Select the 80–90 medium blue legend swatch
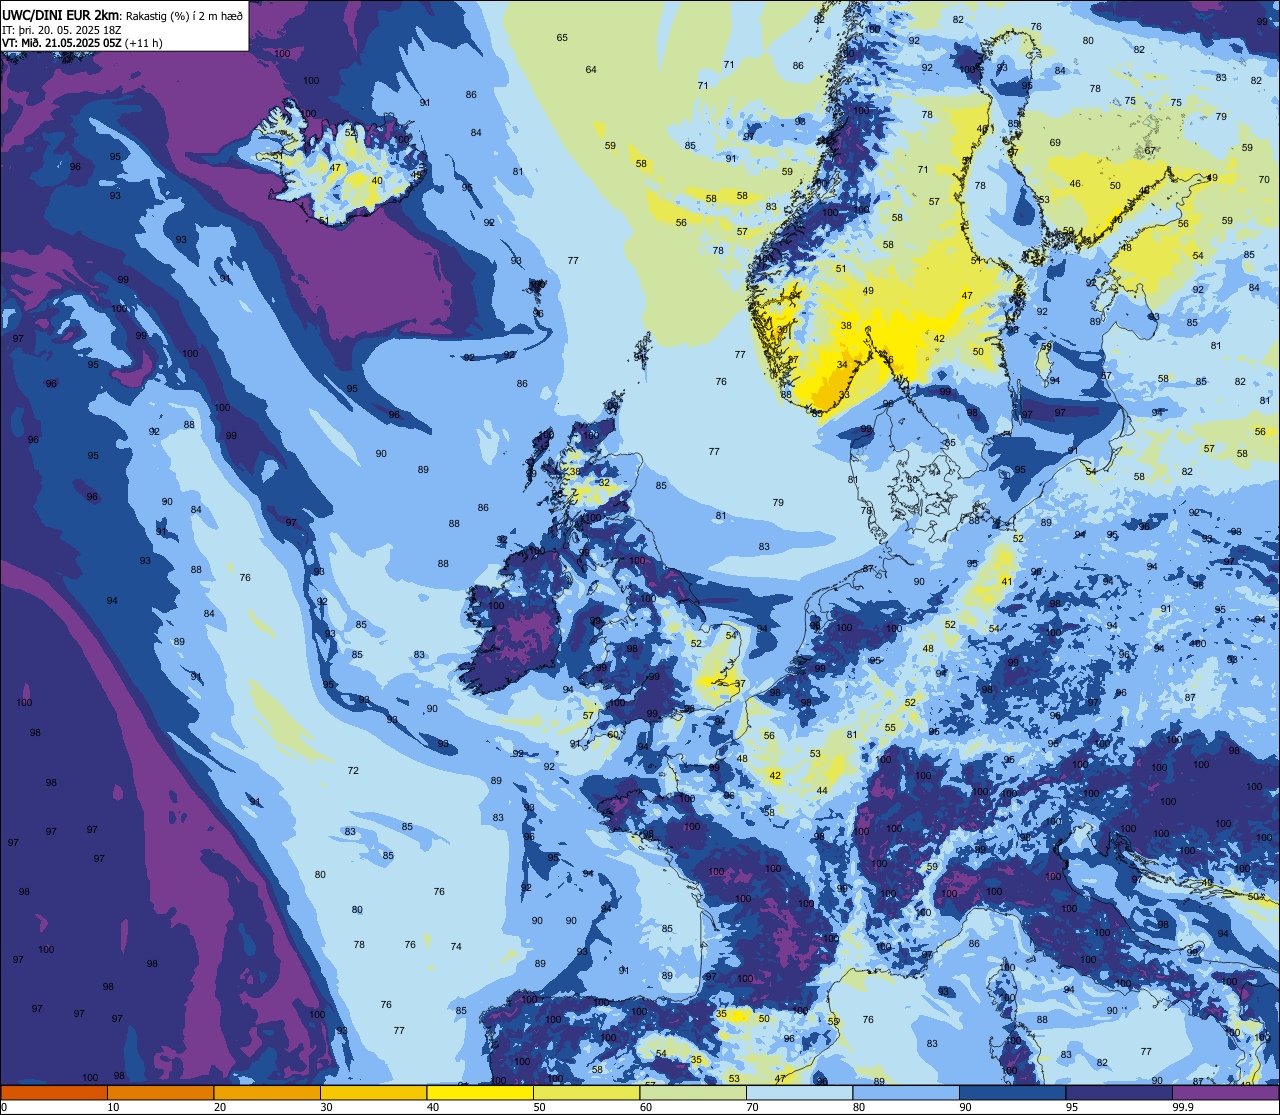 point(906,1092)
